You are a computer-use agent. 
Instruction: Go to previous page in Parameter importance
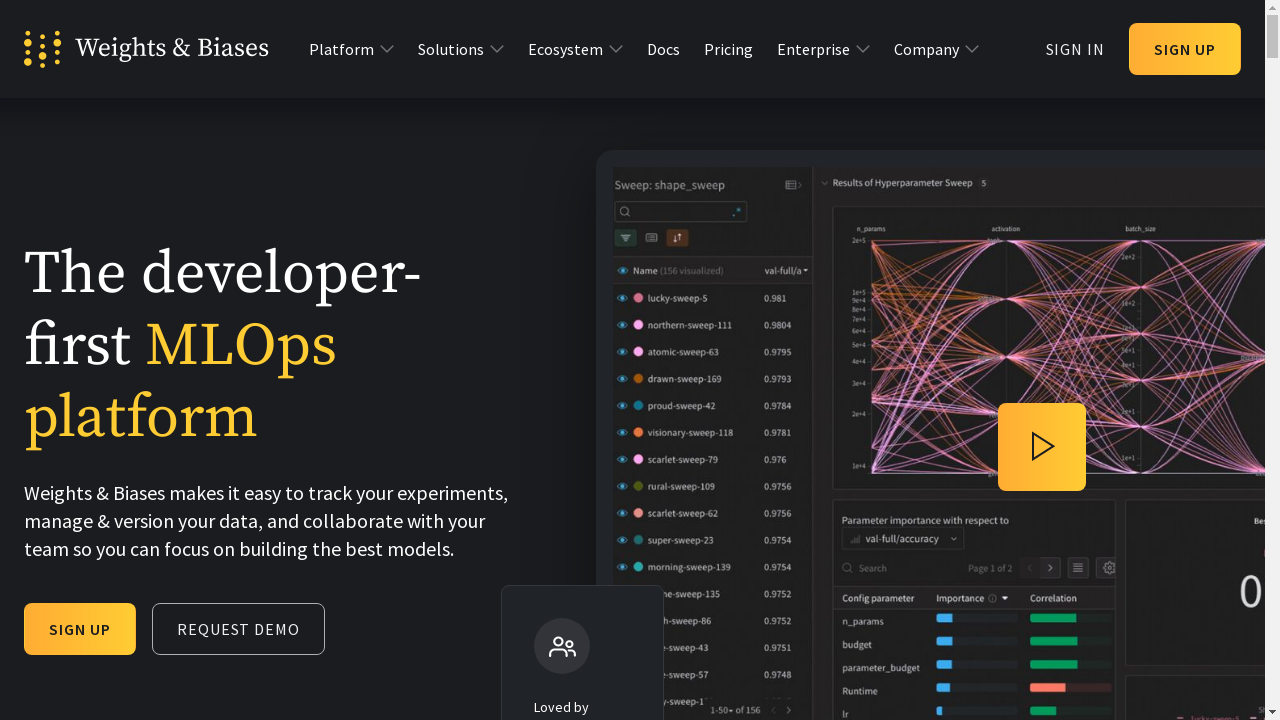[x=1030, y=568]
